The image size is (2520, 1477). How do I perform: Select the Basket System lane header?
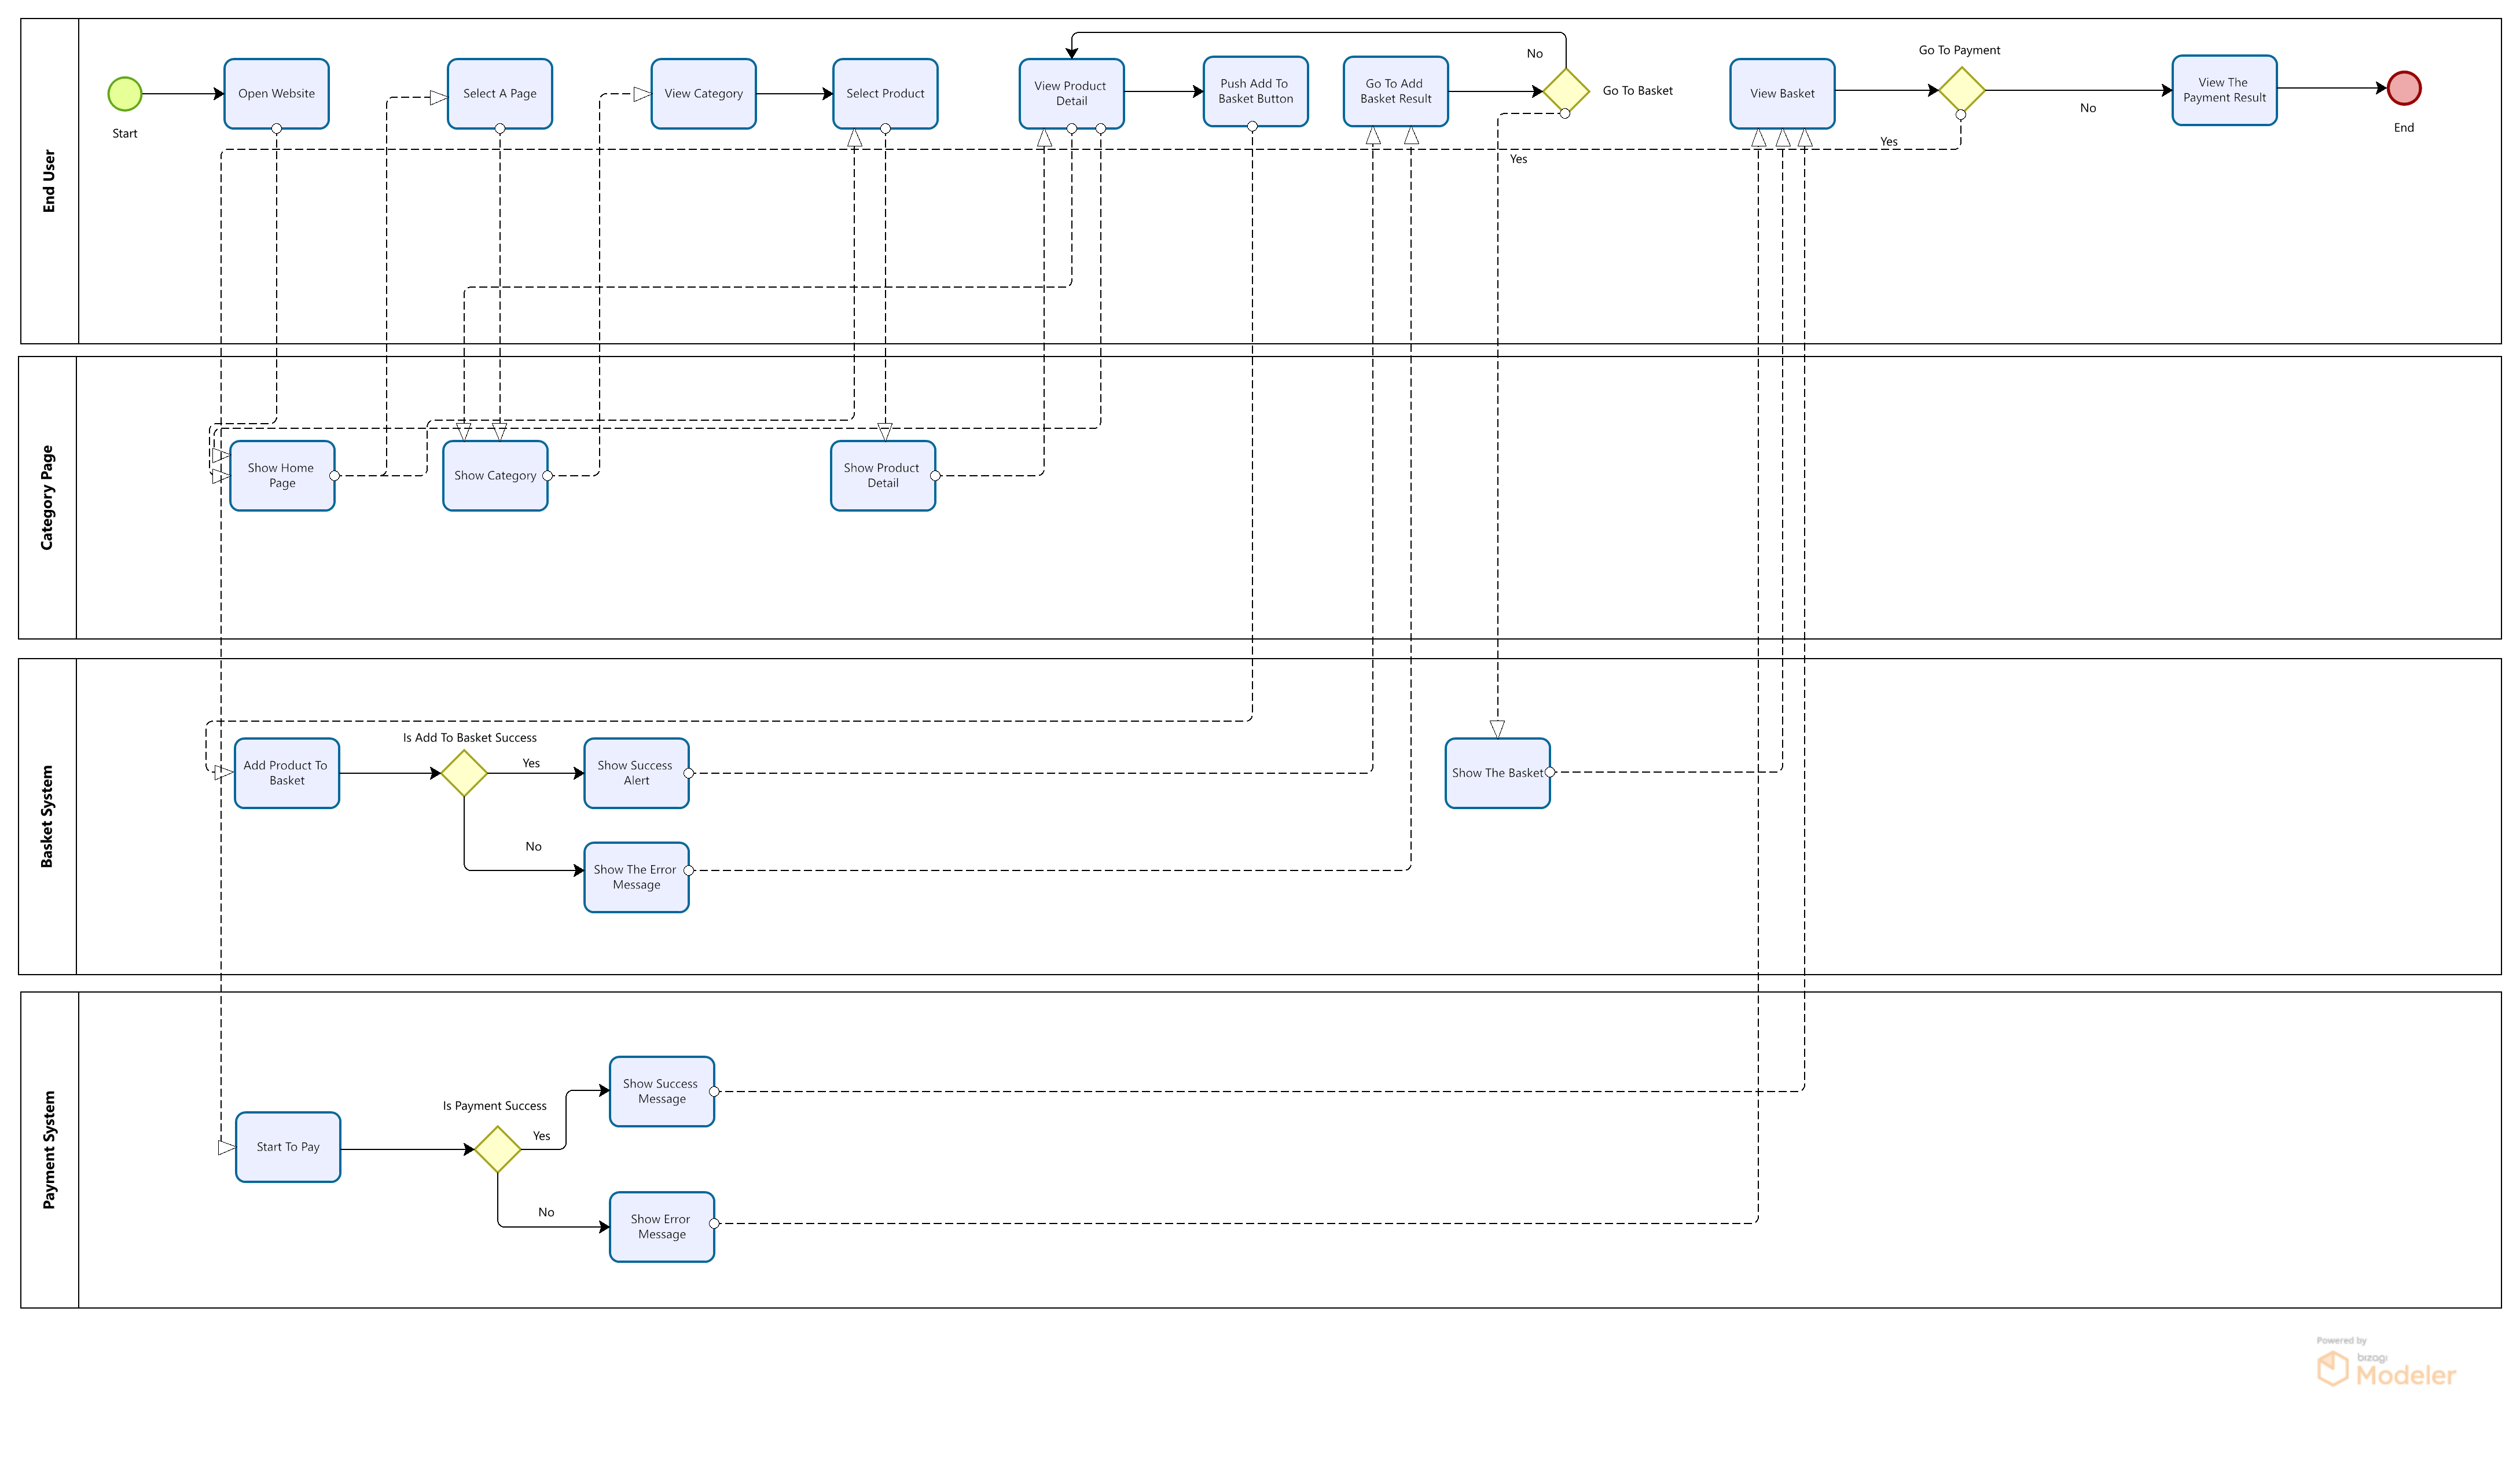(47, 816)
